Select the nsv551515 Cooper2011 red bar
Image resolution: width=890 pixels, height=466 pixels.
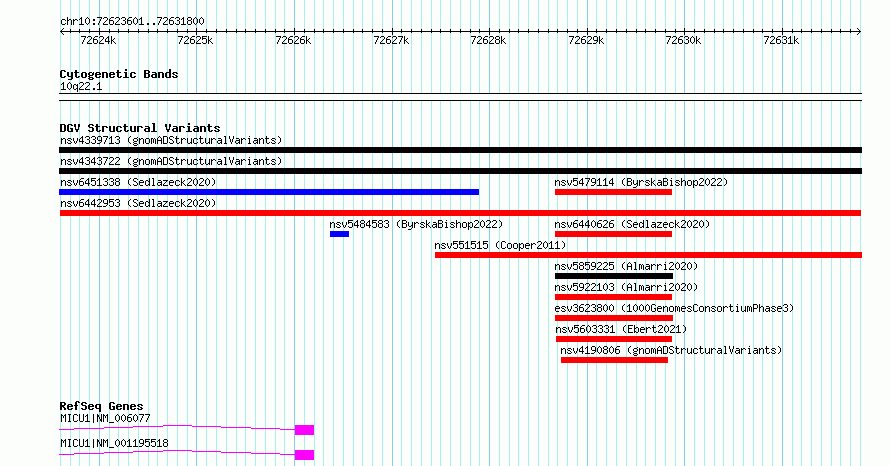(648, 255)
